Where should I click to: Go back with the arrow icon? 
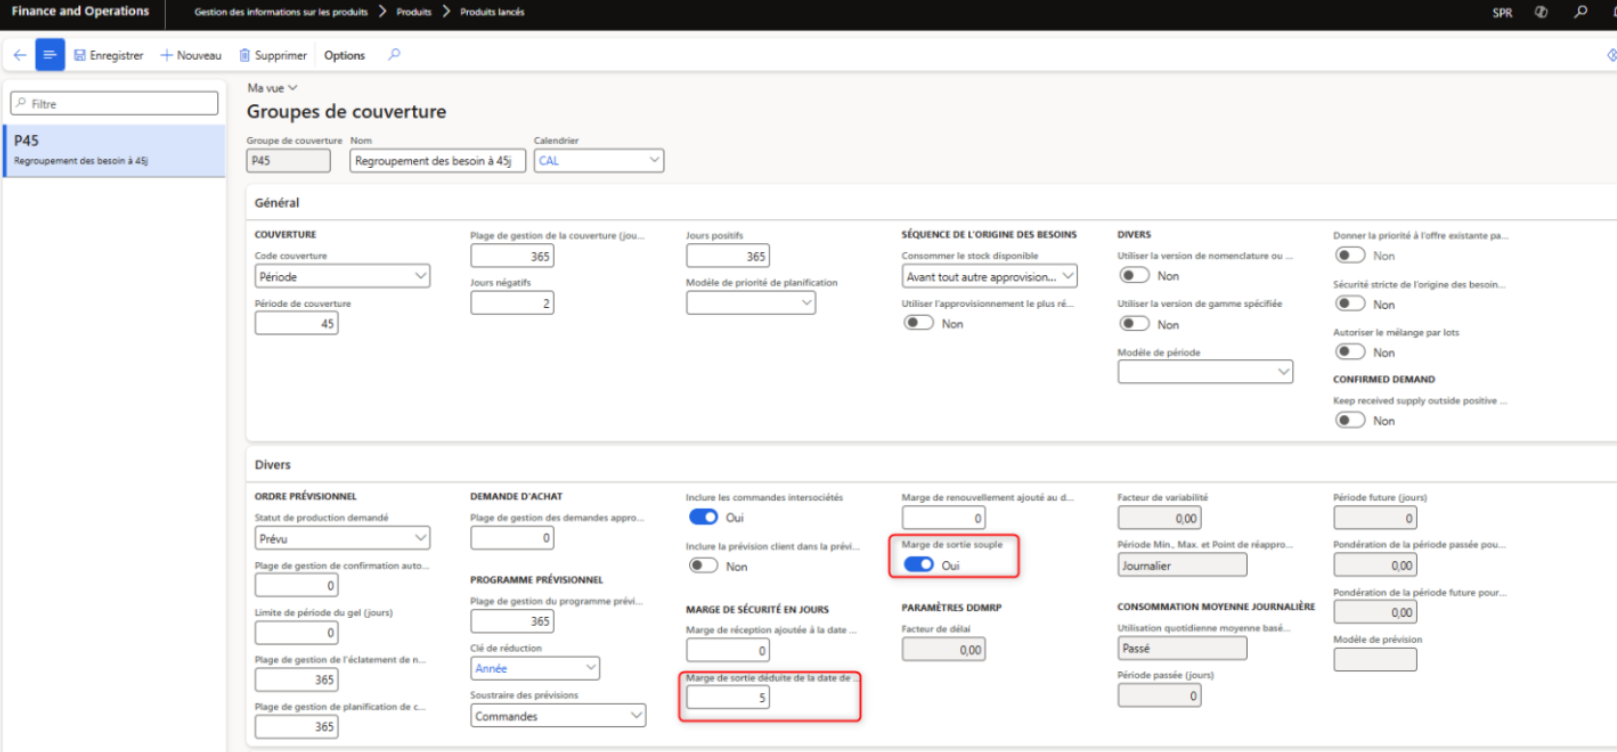20,55
